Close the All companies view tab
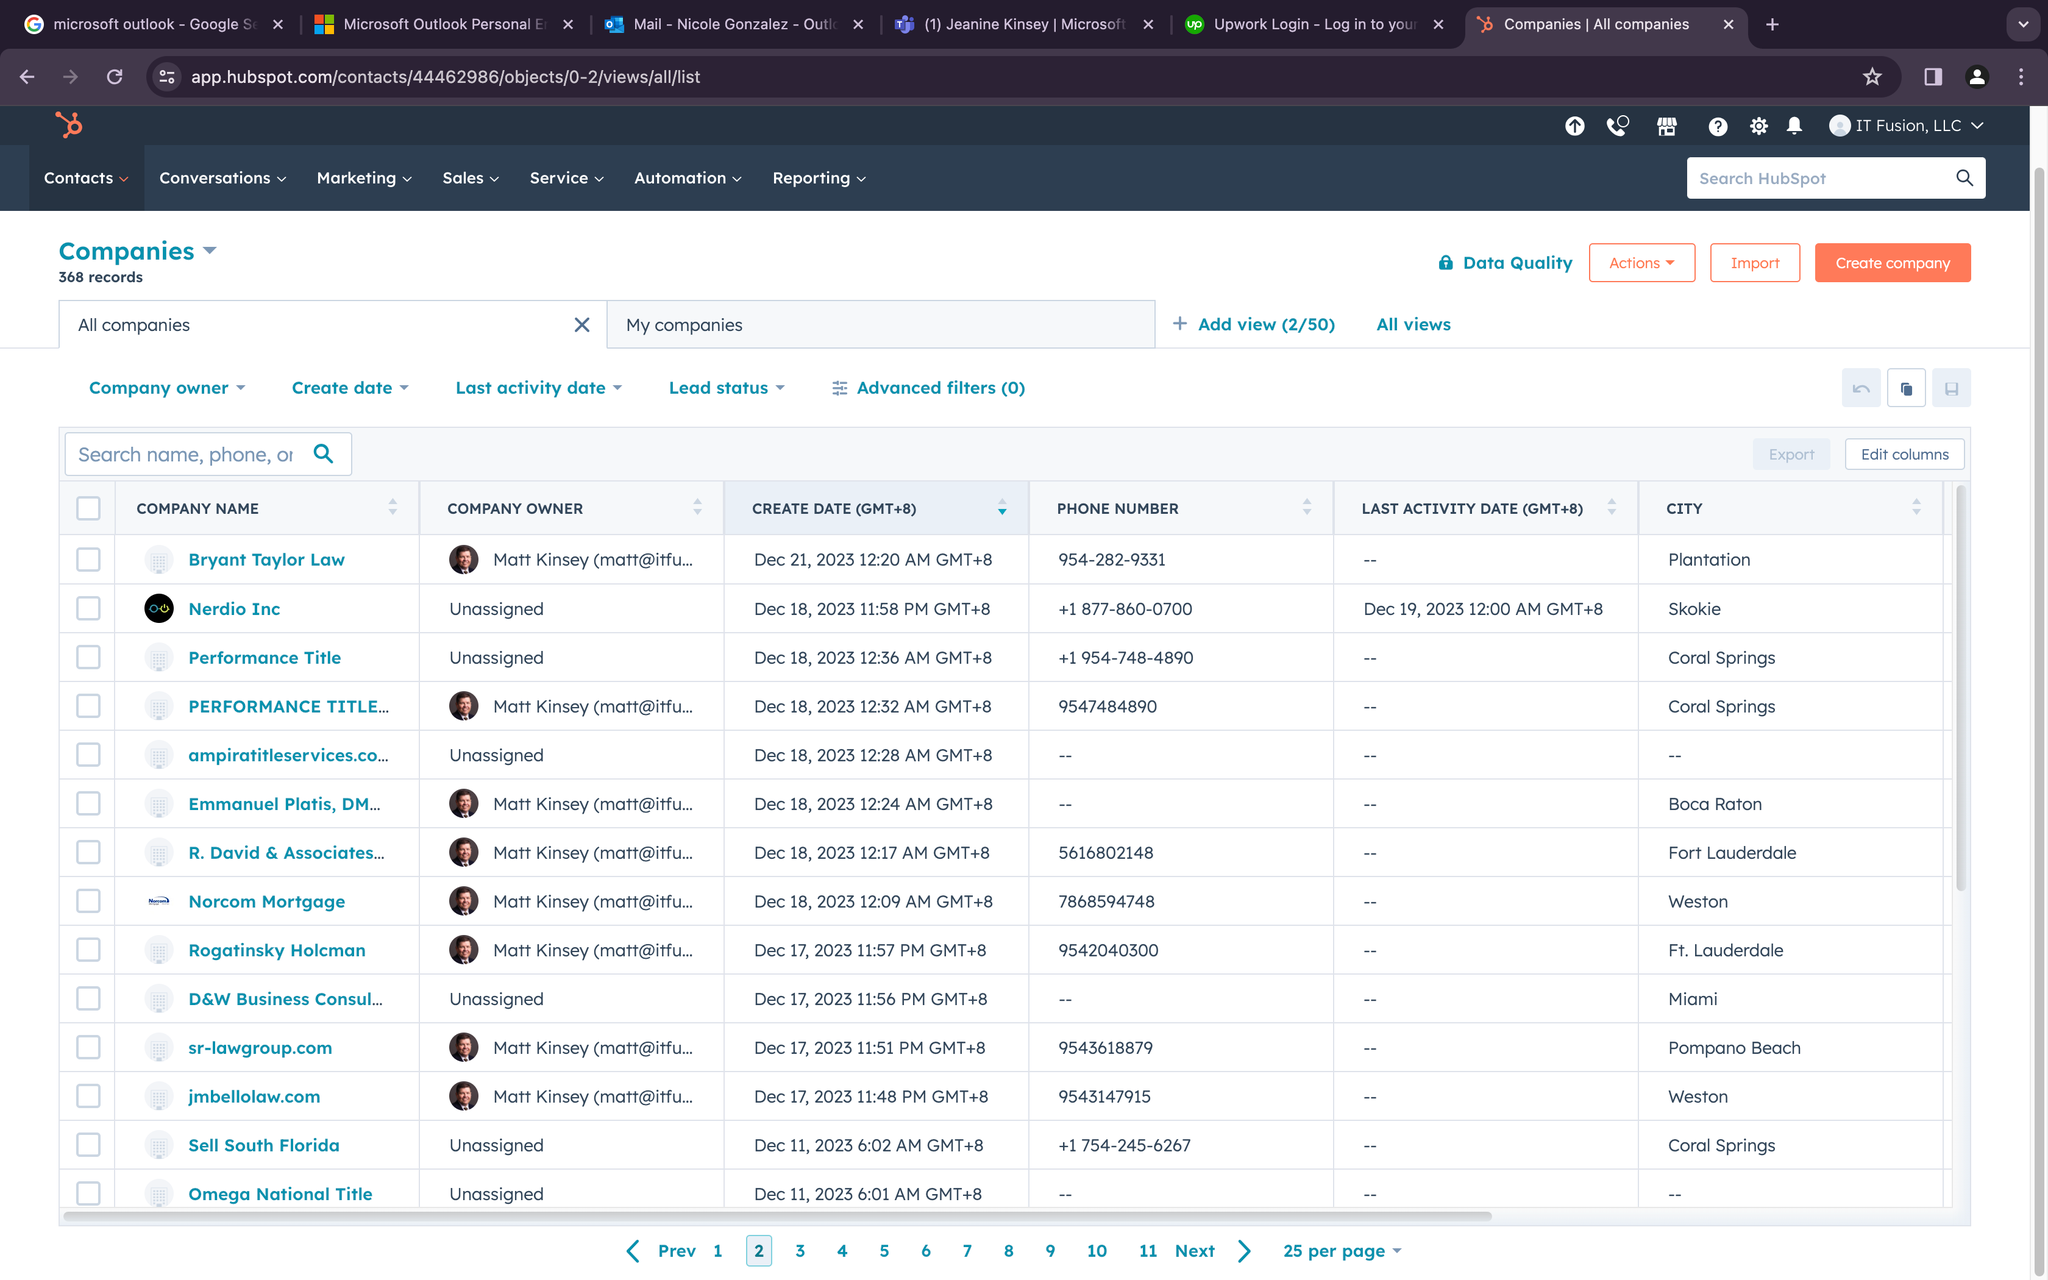The height and width of the screenshot is (1280, 2048). [x=582, y=325]
